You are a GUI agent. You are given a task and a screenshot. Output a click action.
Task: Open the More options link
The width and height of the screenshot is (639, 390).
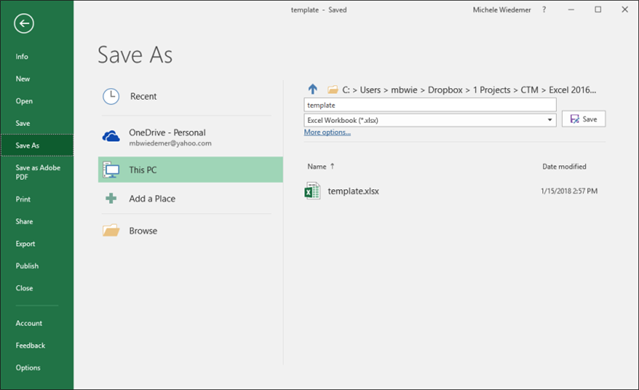pyautogui.click(x=327, y=132)
